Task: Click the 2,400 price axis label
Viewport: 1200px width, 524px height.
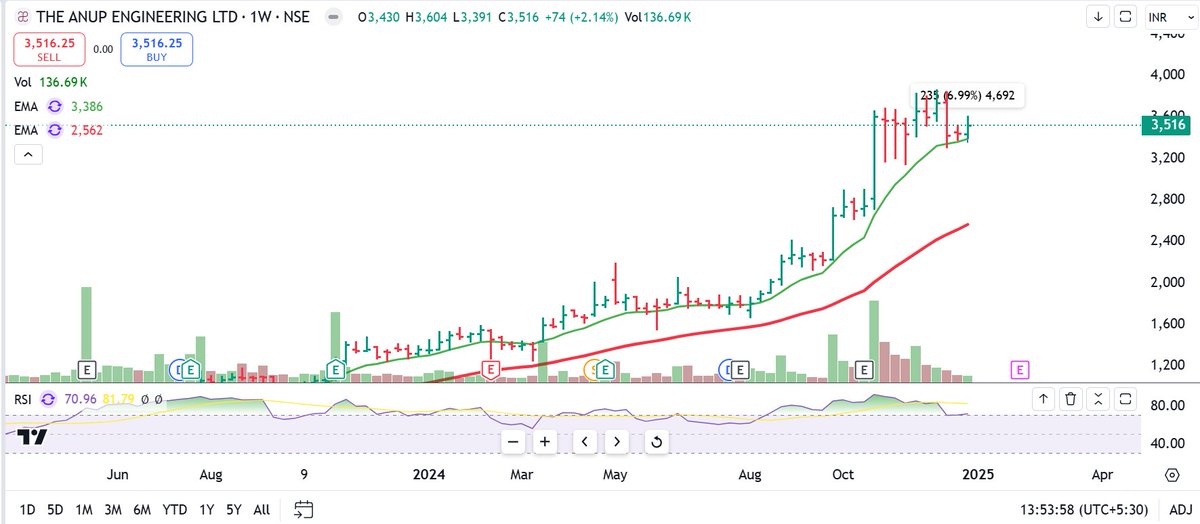Action: pos(1167,241)
